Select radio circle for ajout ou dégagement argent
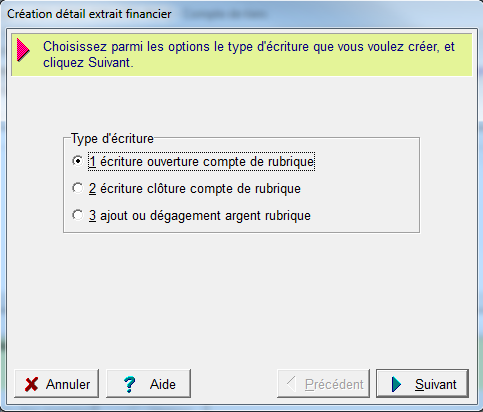The image size is (483, 412). [x=78, y=215]
